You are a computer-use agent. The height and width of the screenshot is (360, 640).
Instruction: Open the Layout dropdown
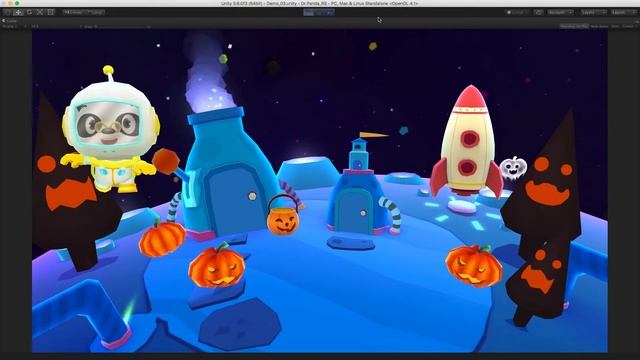[623, 12]
